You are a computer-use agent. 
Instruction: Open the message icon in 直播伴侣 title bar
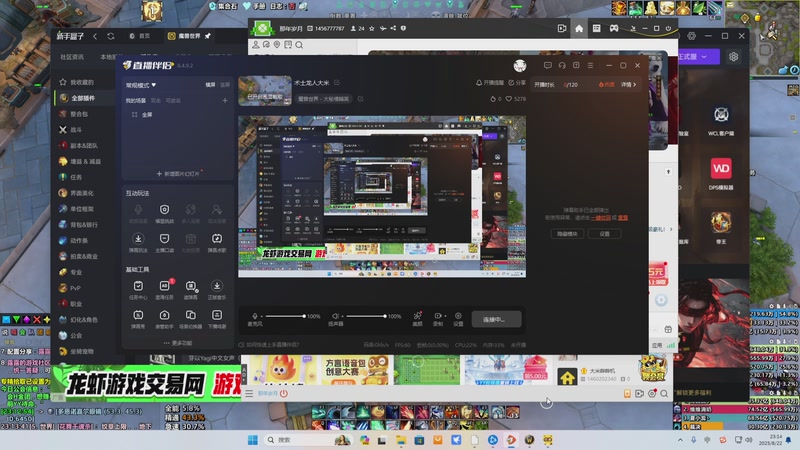pyautogui.click(x=547, y=65)
